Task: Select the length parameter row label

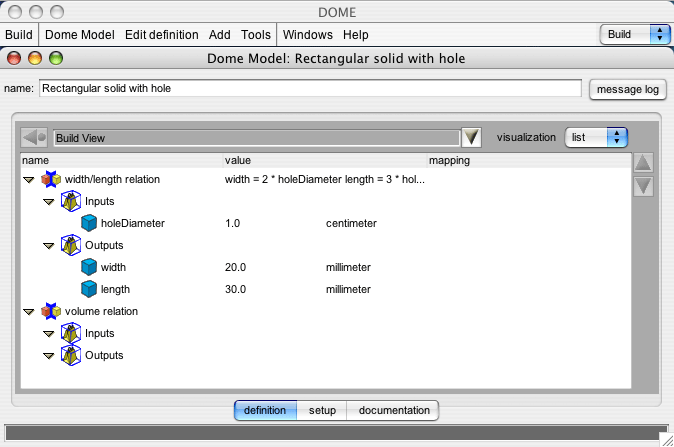Action: click(115, 289)
